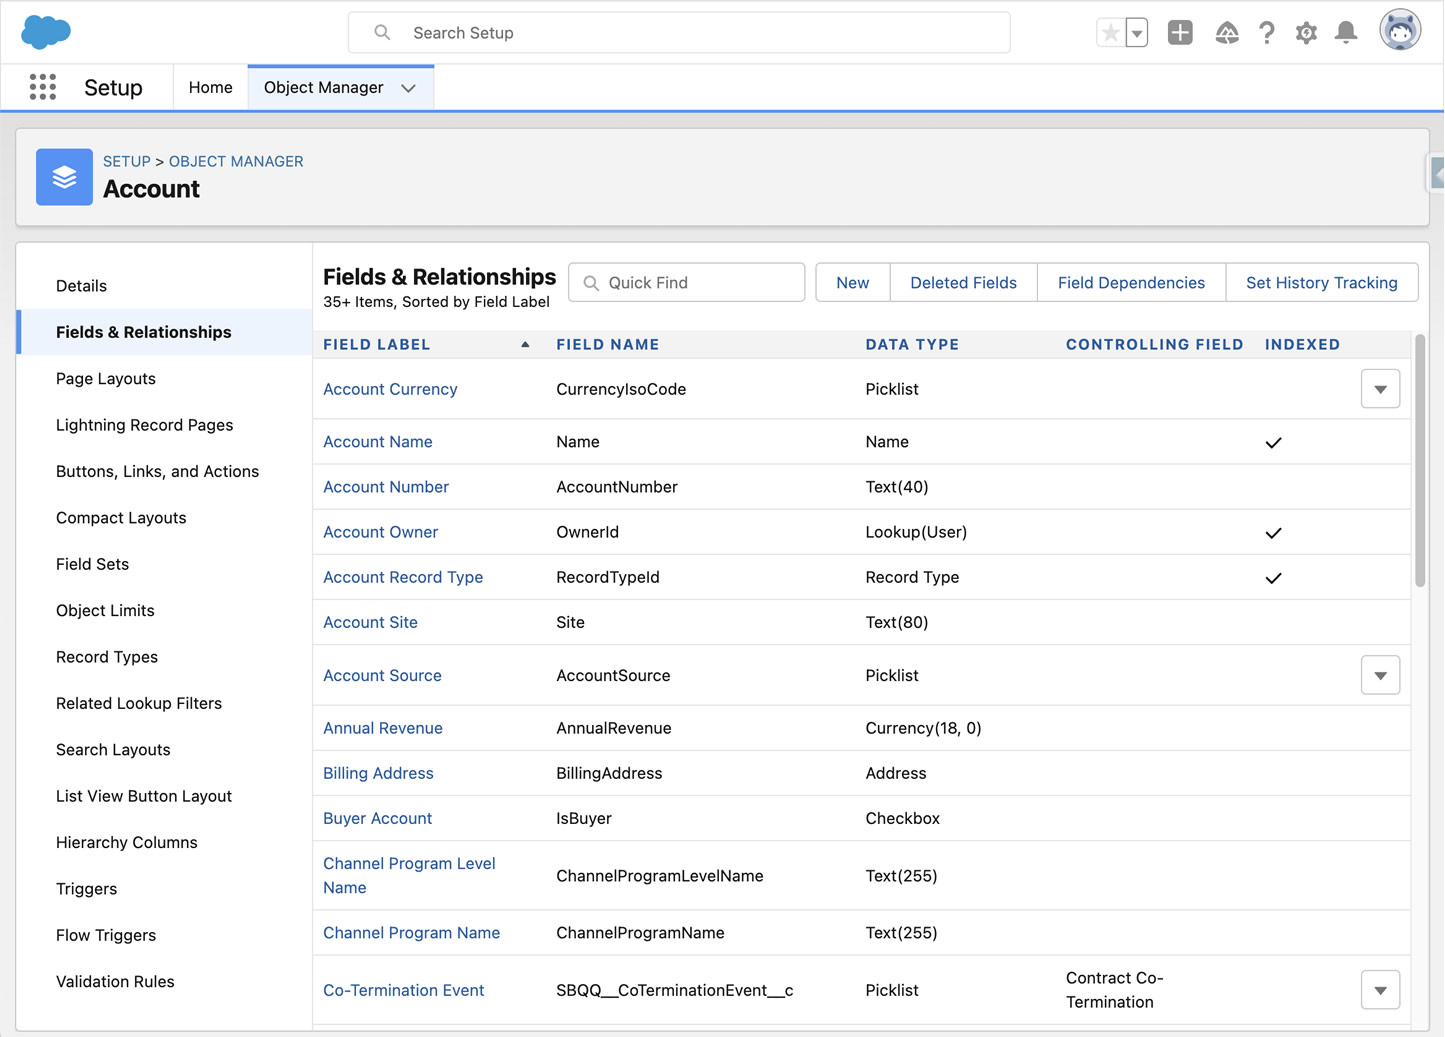Viewport: 1445px width, 1037px height.
Task: Open the Annual Revenue field
Action: pos(383,728)
